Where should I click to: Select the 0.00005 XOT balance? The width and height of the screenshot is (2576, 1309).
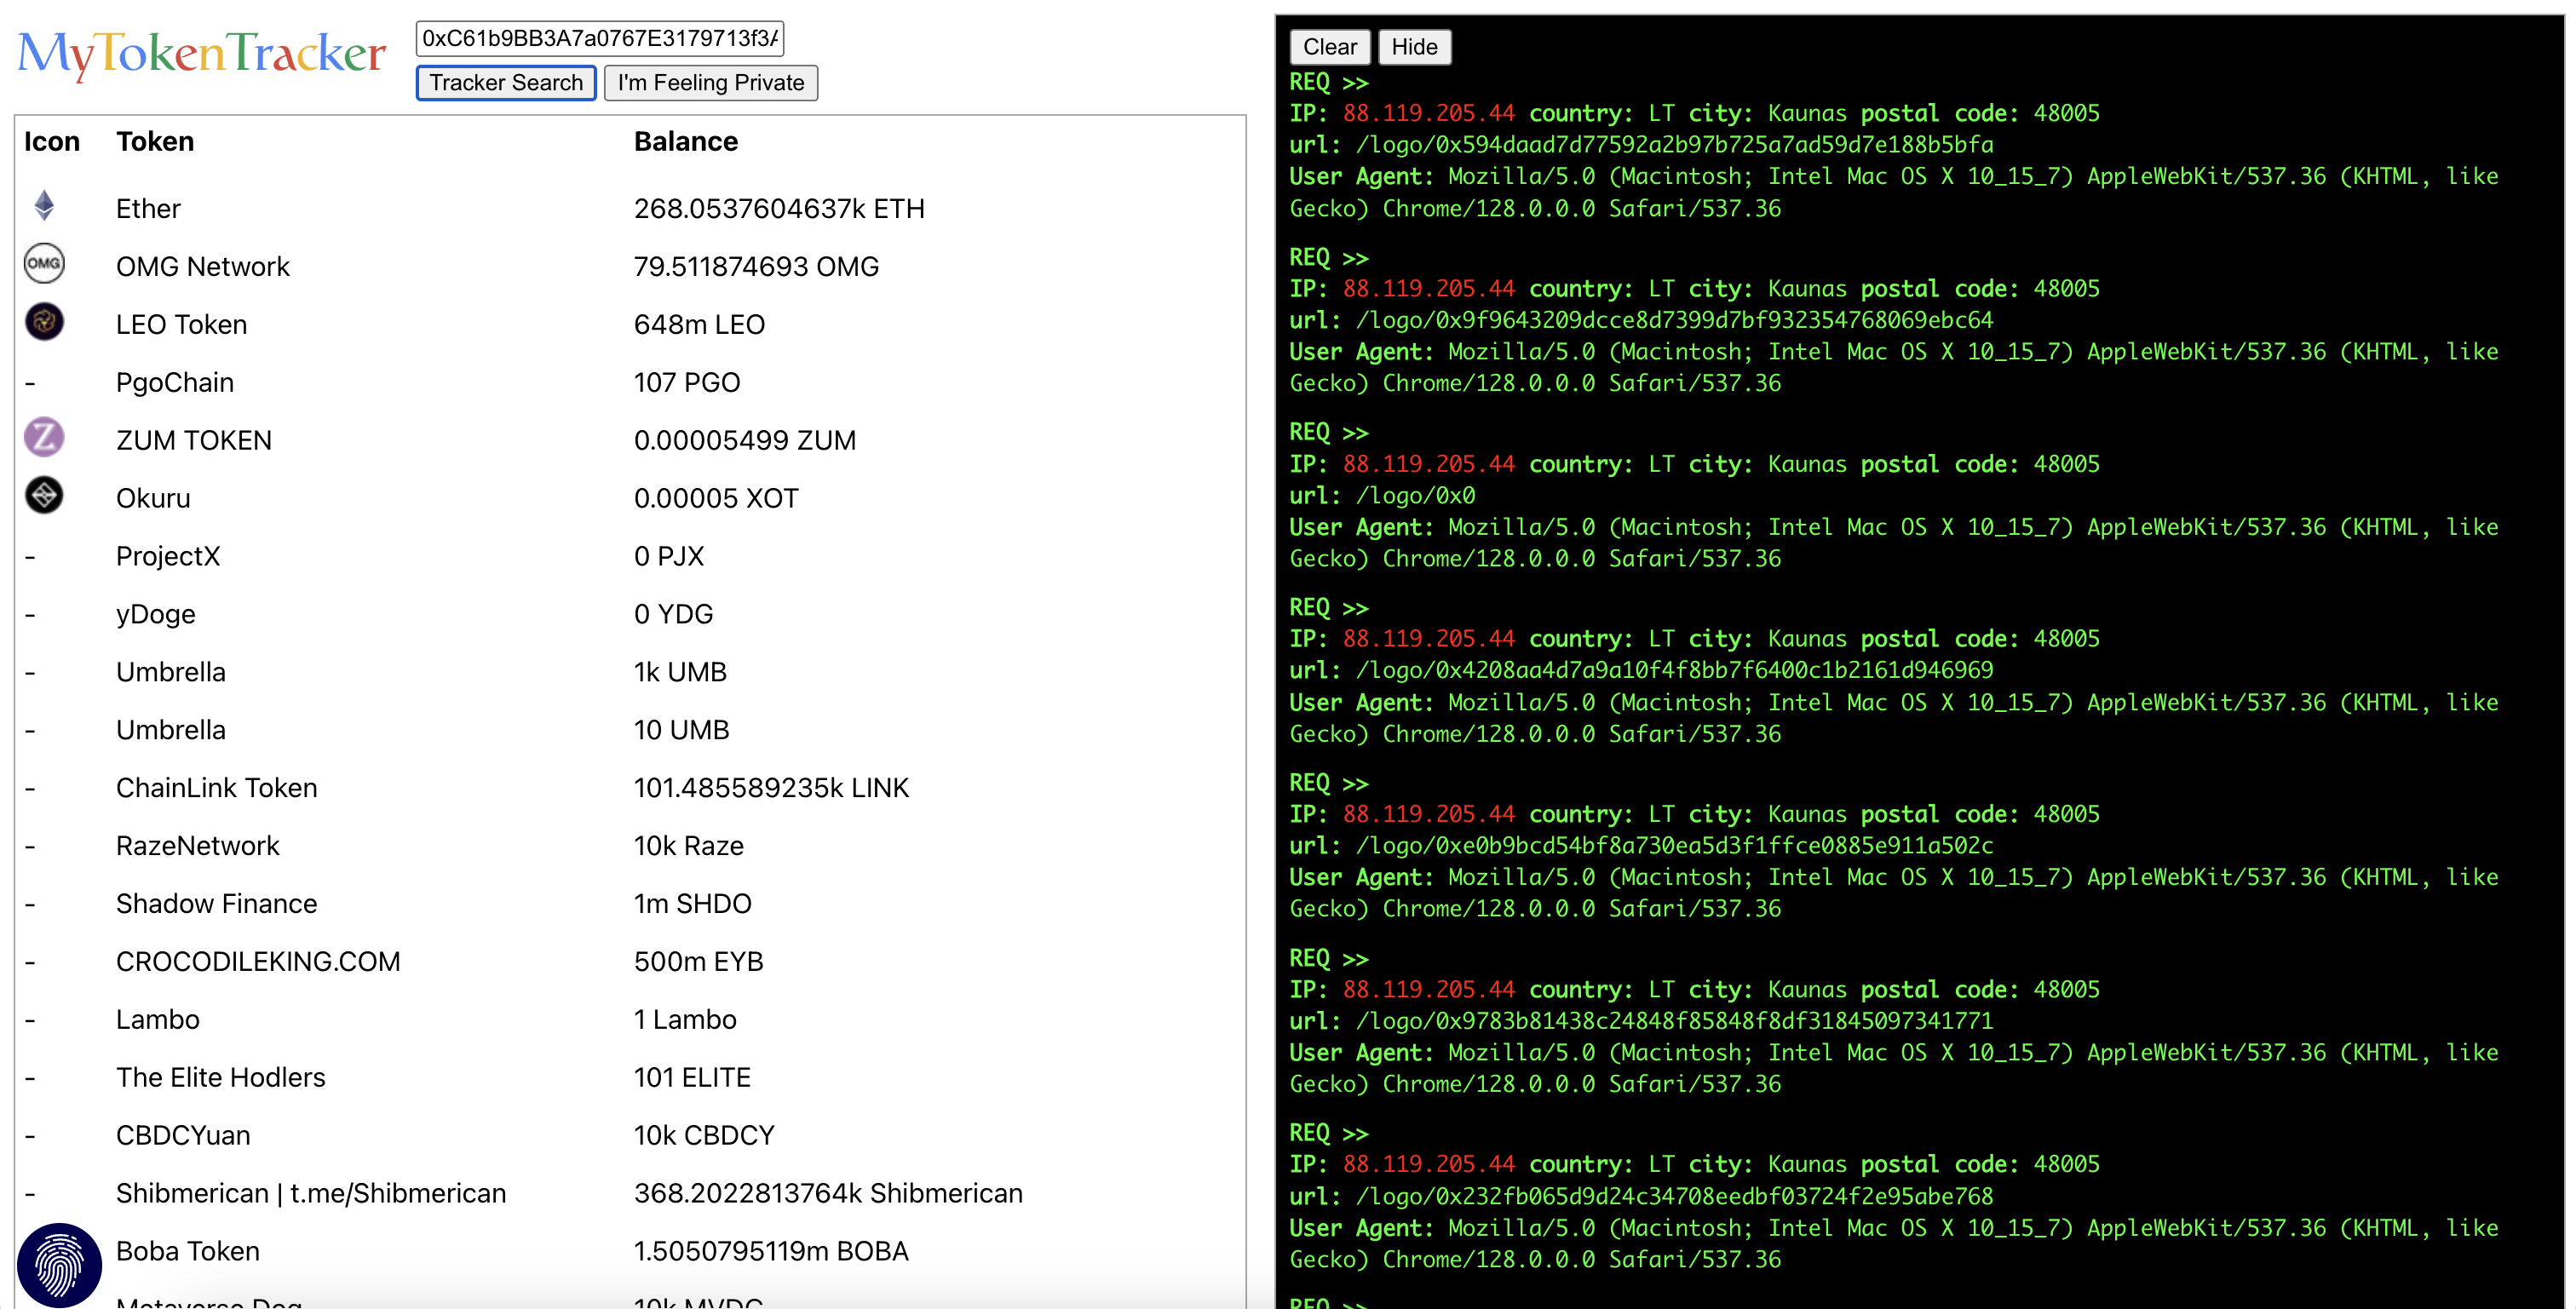(716, 499)
